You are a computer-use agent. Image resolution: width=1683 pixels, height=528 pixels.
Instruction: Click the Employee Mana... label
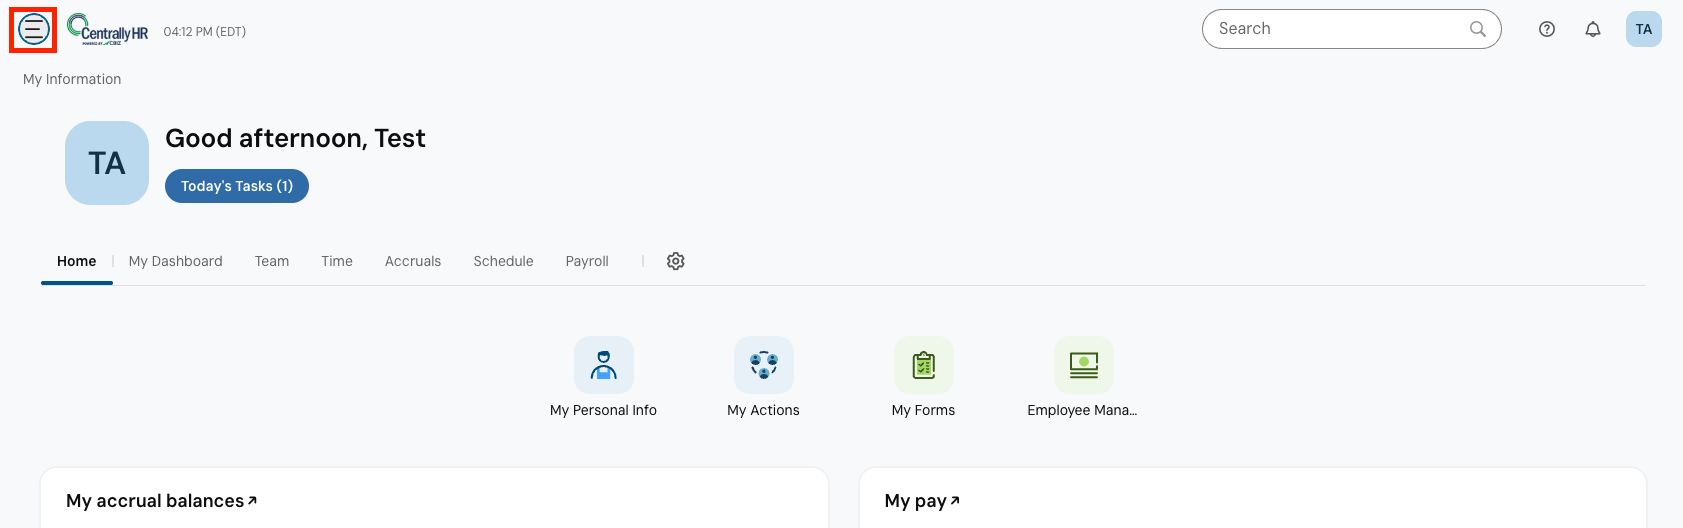[1083, 410]
